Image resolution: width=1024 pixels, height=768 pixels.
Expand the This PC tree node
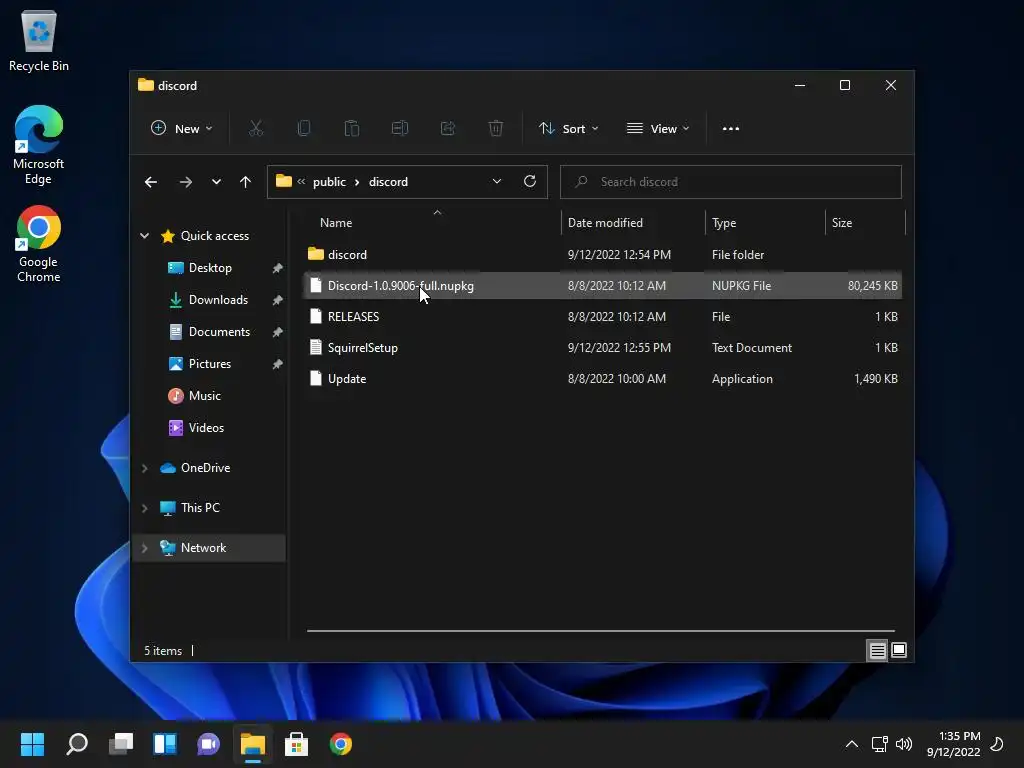[x=144, y=508]
